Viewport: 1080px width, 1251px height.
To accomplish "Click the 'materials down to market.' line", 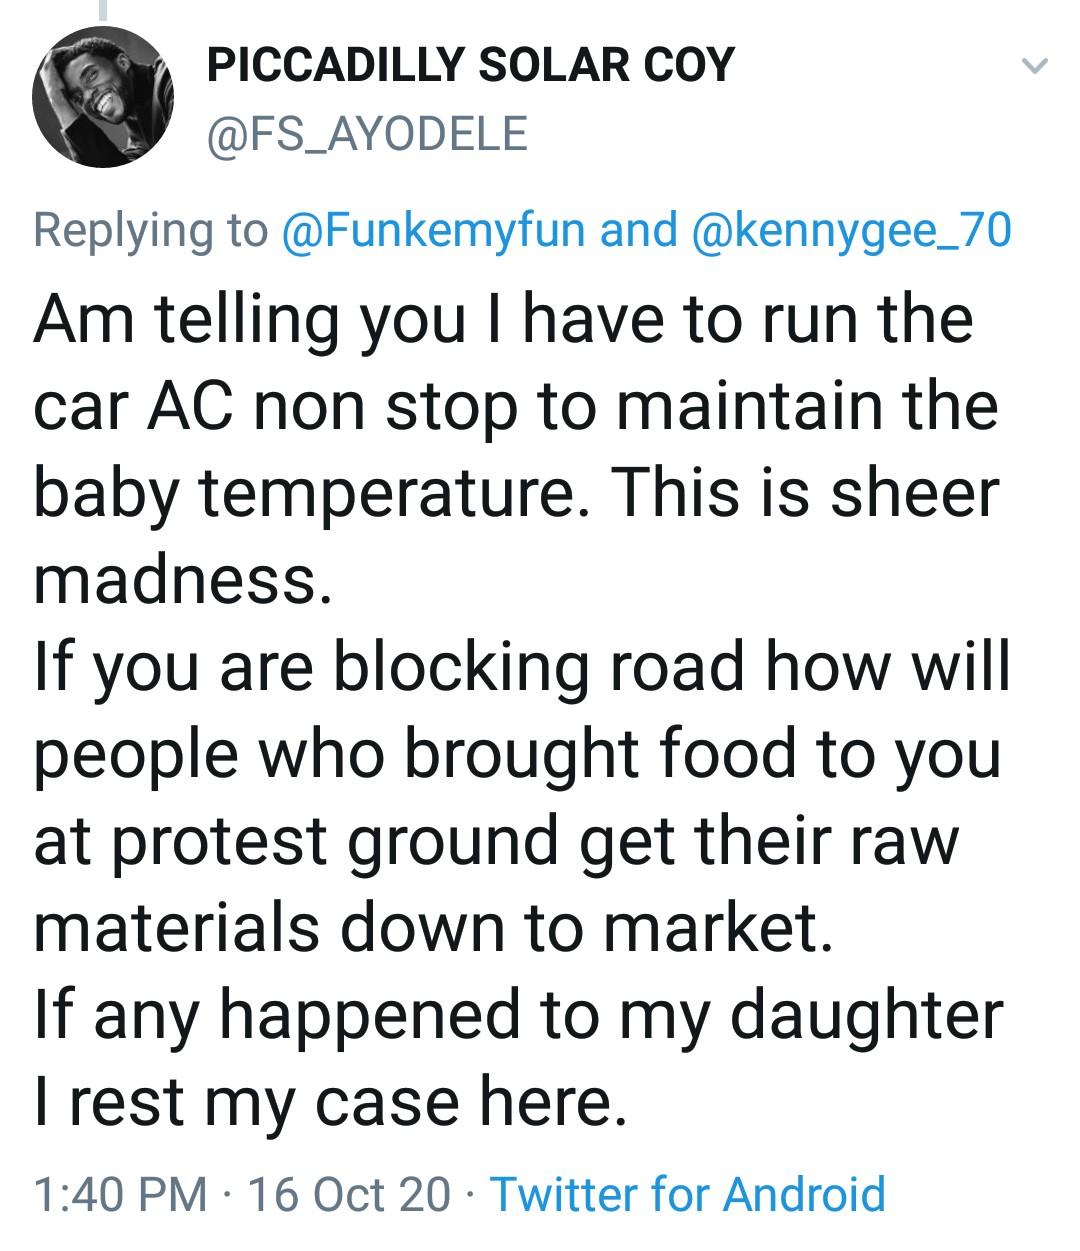I will [432, 927].
